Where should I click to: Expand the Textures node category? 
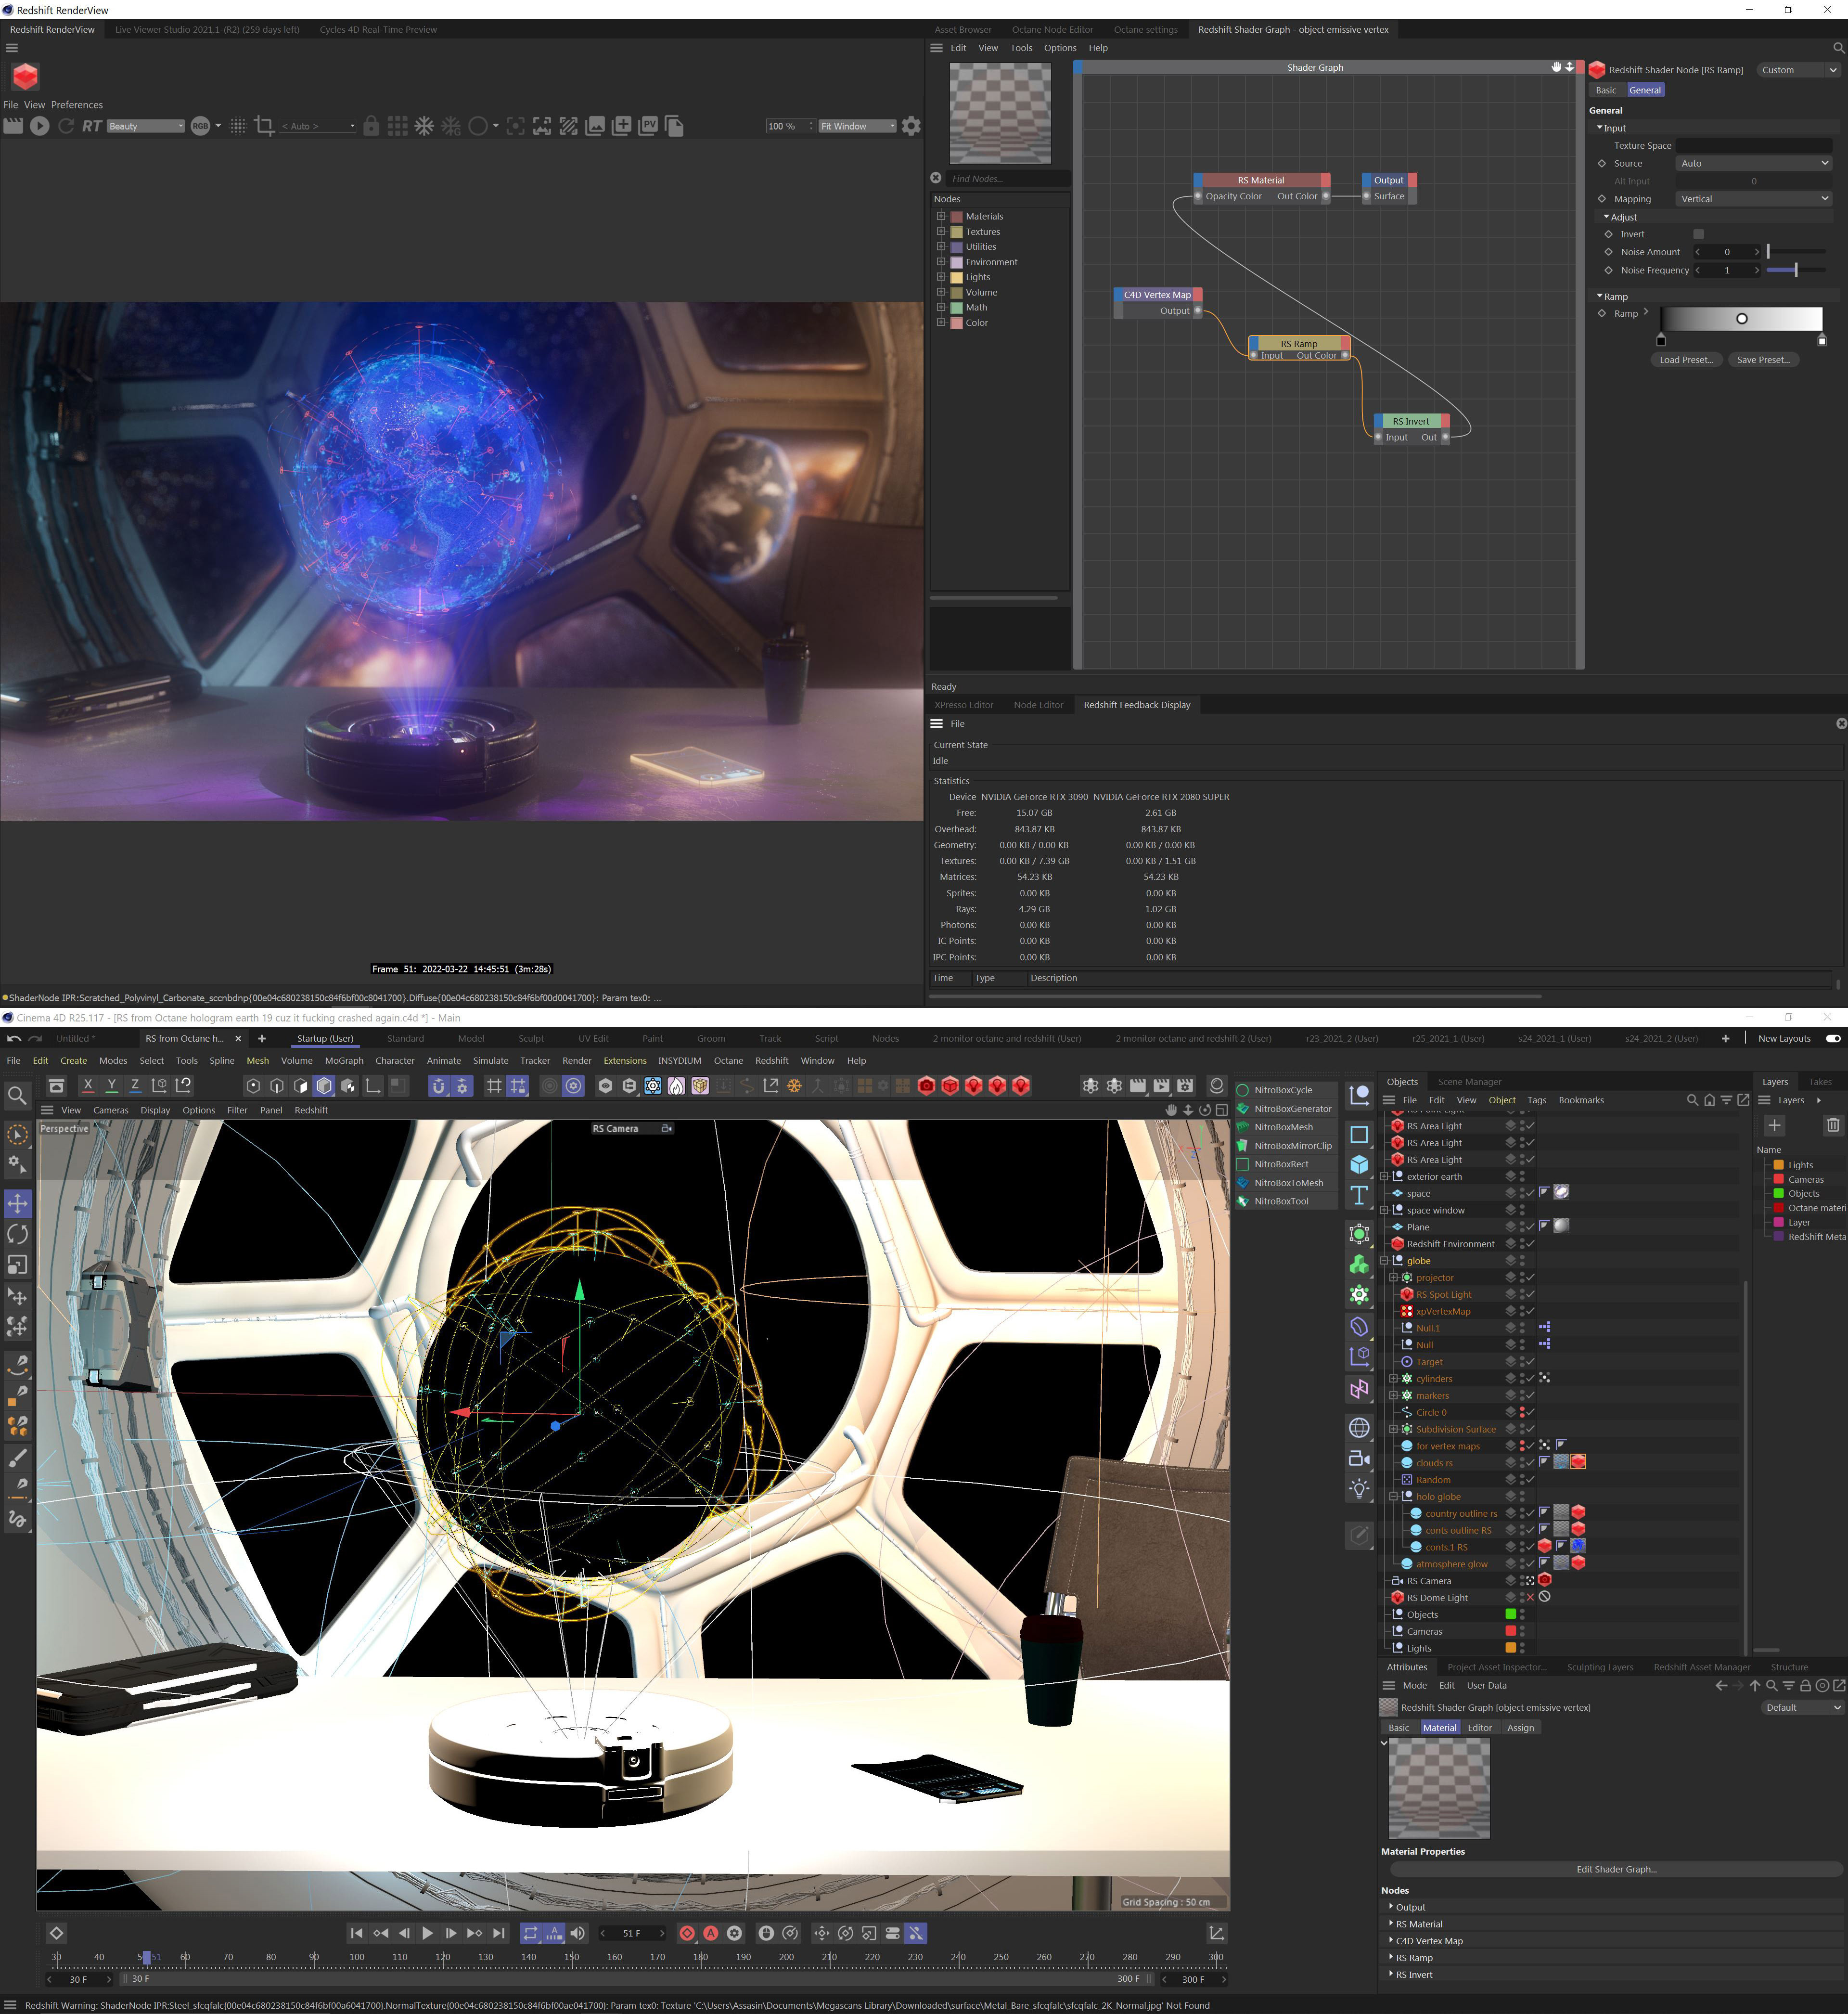(x=941, y=231)
